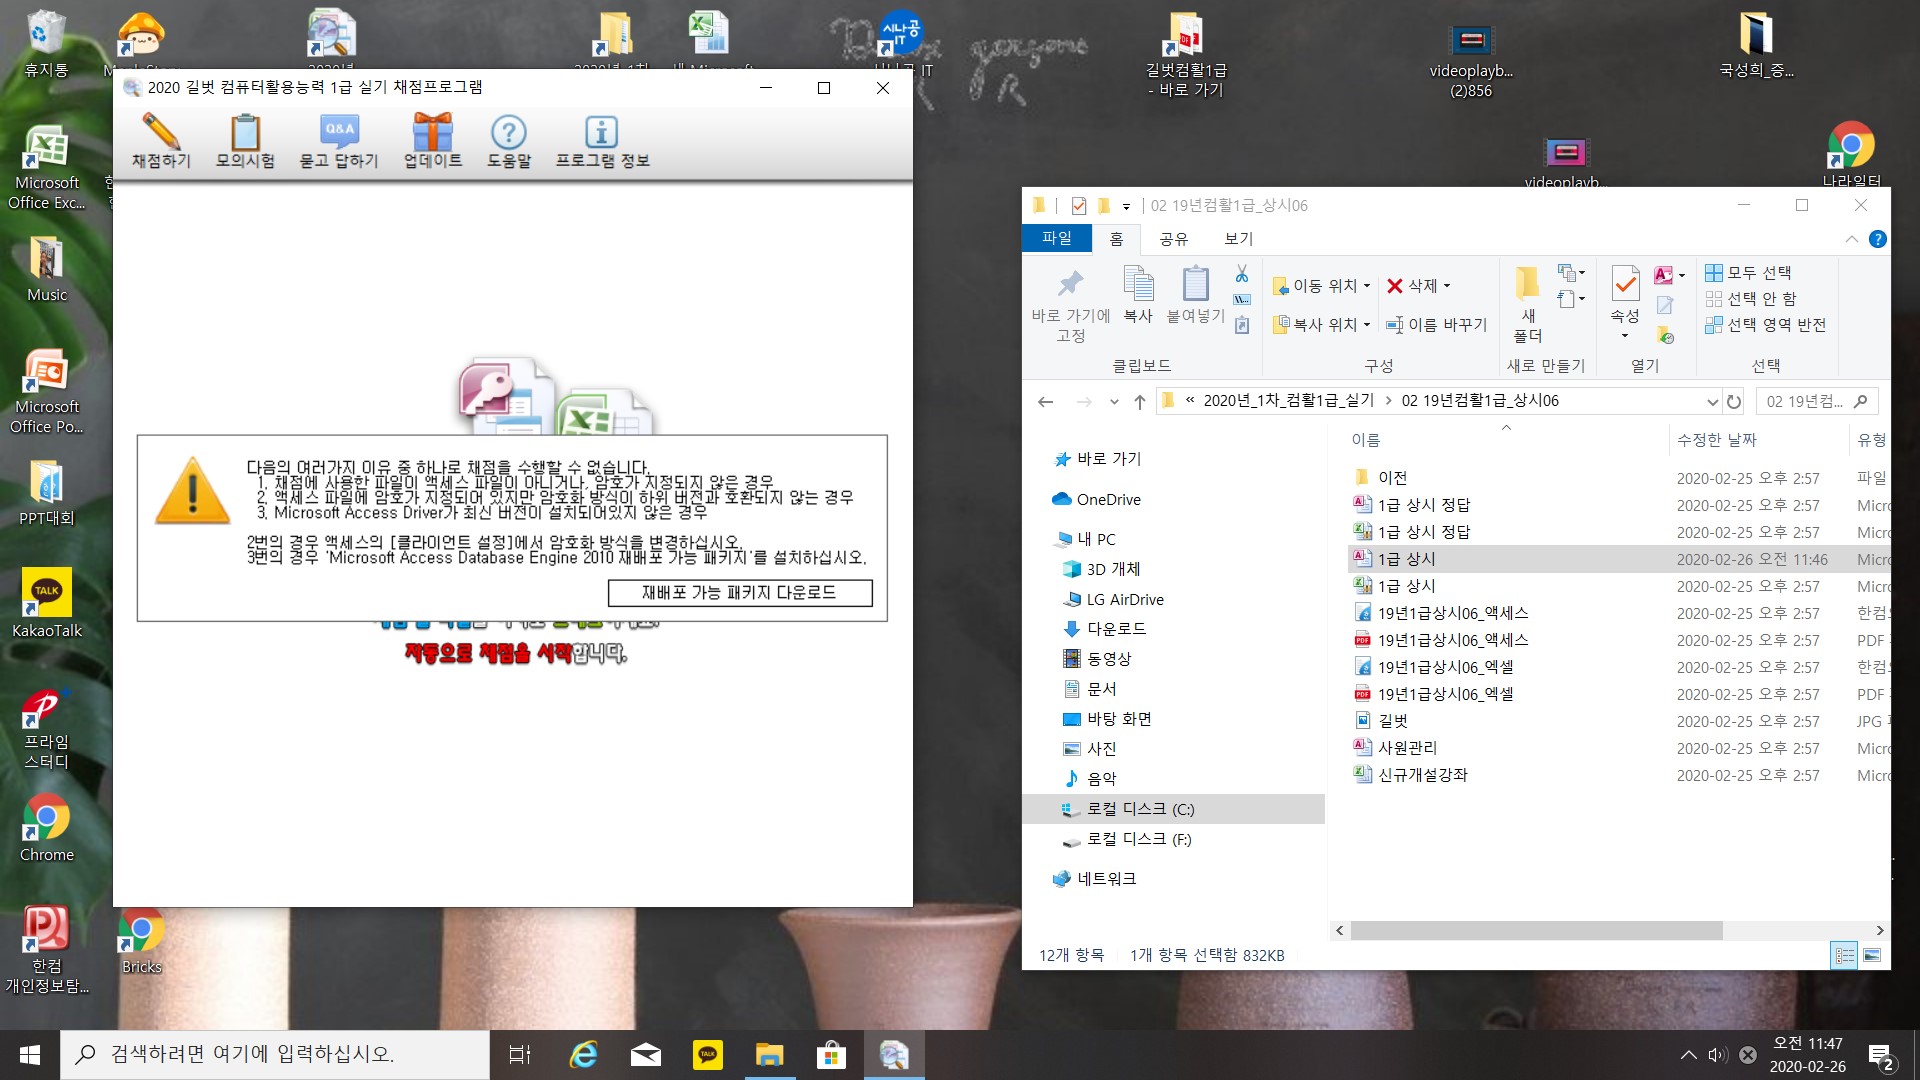Click the horizontal scrollbar in file list

(1535, 930)
